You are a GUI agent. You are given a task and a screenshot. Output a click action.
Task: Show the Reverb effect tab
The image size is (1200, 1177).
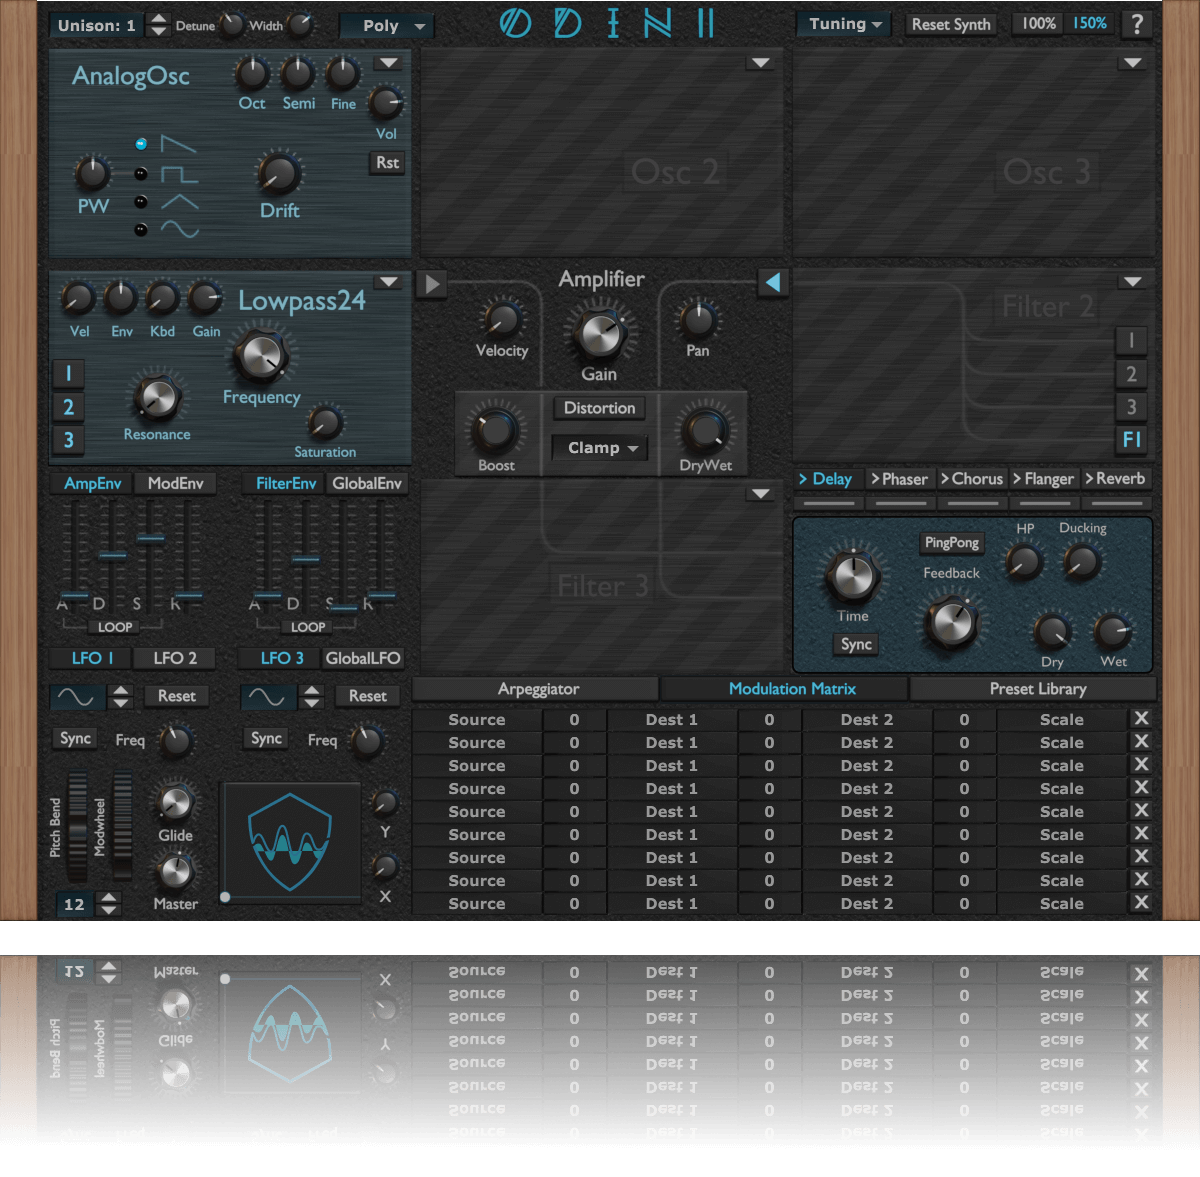pos(1116,479)
